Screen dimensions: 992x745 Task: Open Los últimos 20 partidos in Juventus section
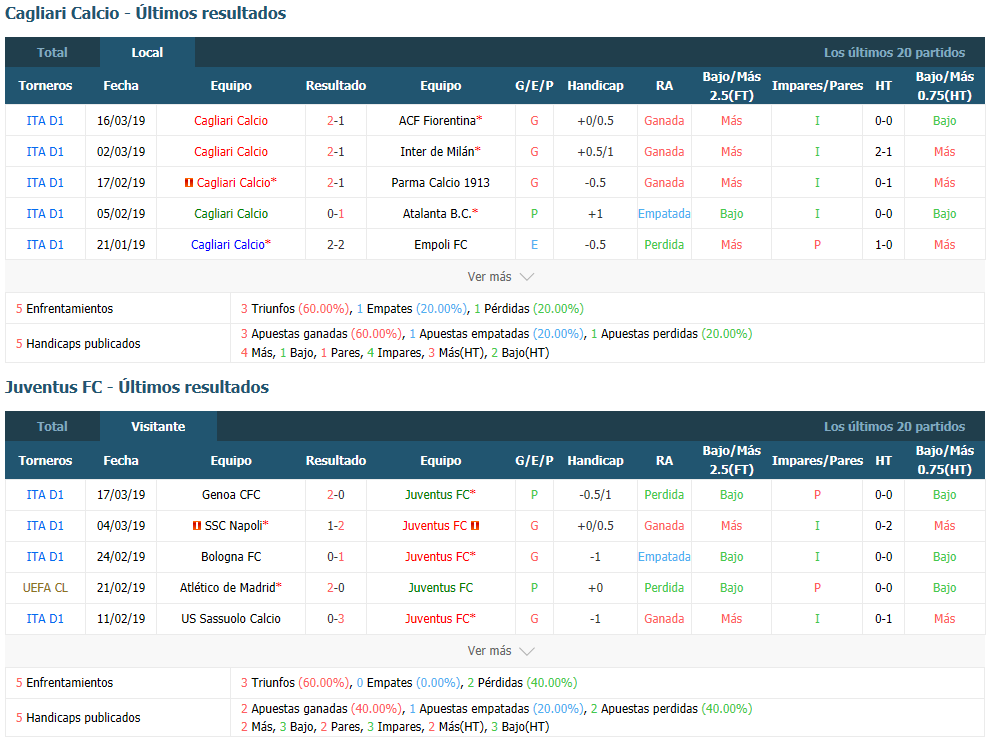[894, 426]
